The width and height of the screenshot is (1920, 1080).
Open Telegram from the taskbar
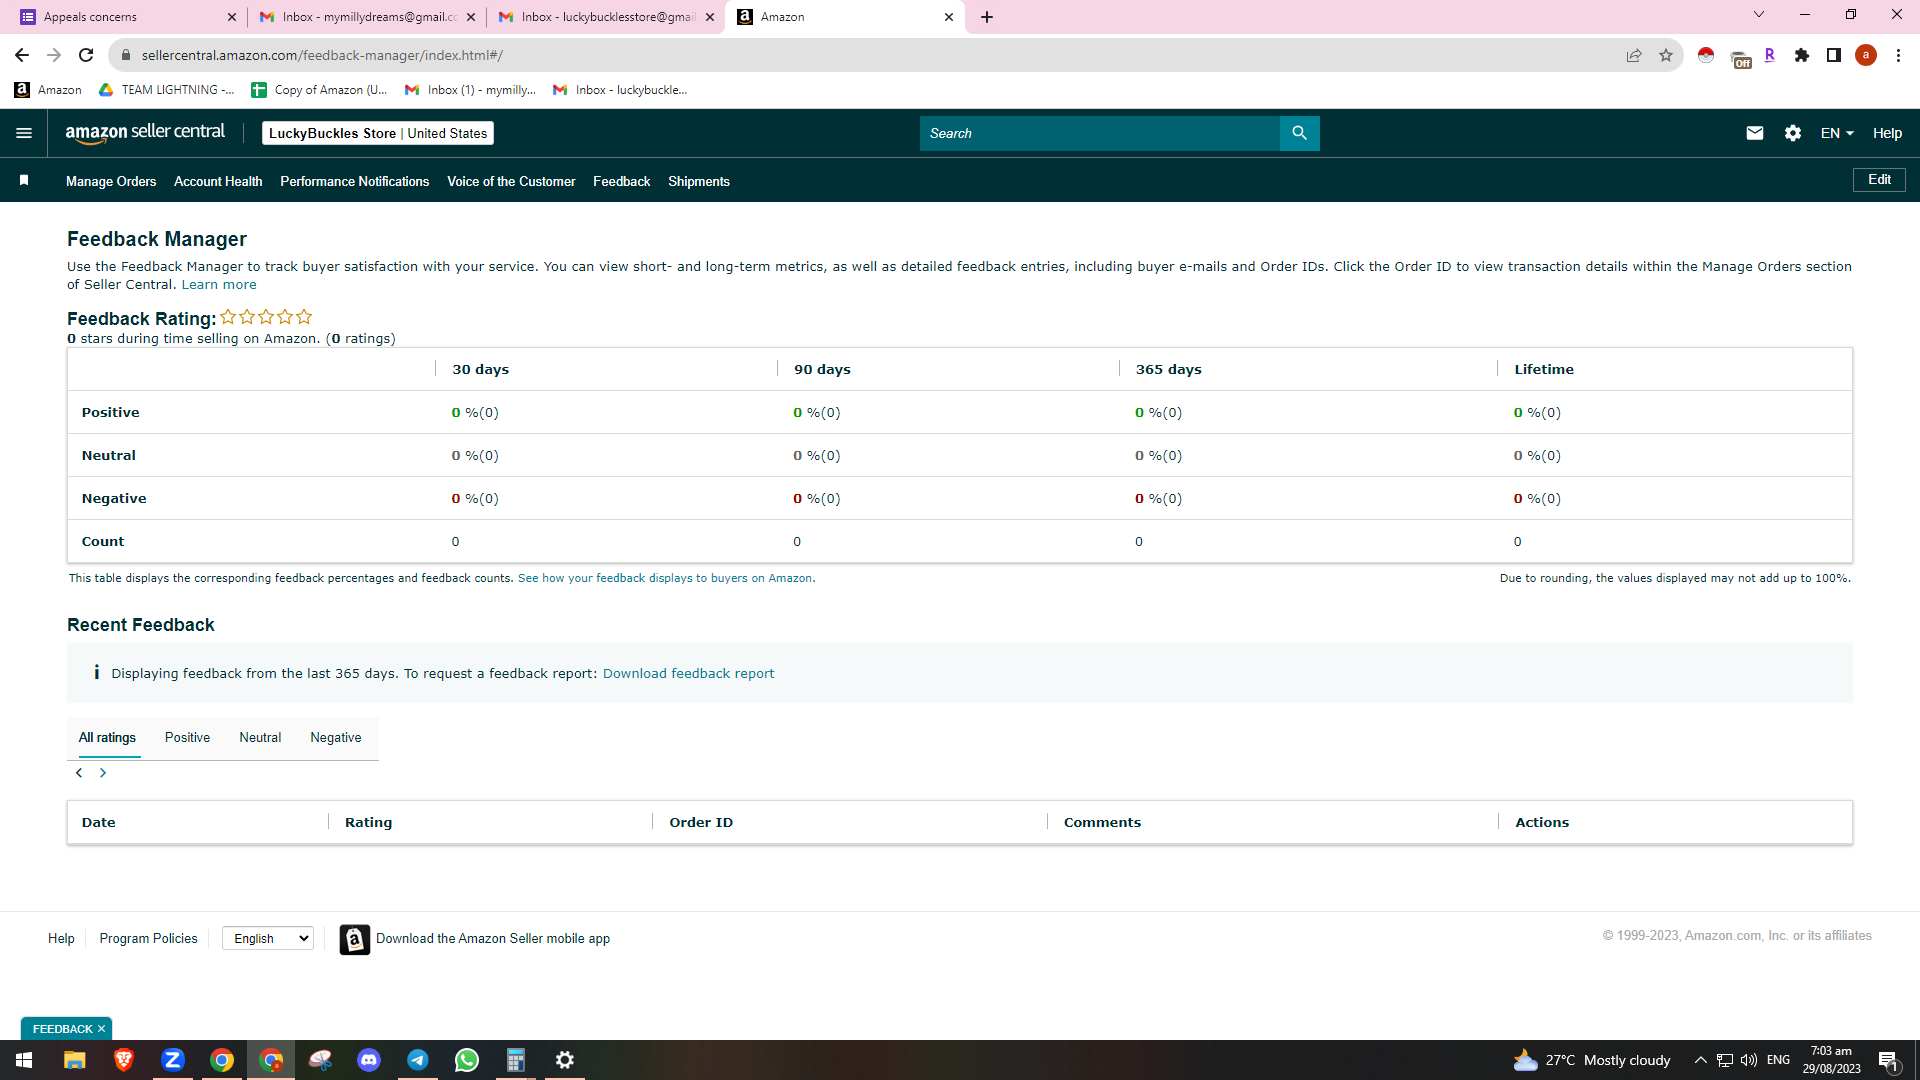418,1060
